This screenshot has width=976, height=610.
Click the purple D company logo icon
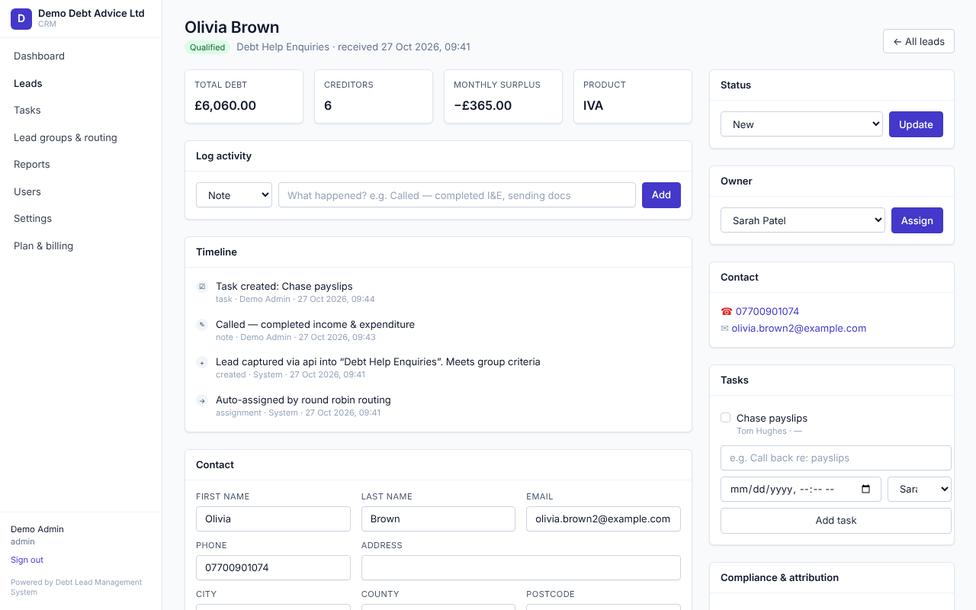pyautogui.click(x=21, y=19)
